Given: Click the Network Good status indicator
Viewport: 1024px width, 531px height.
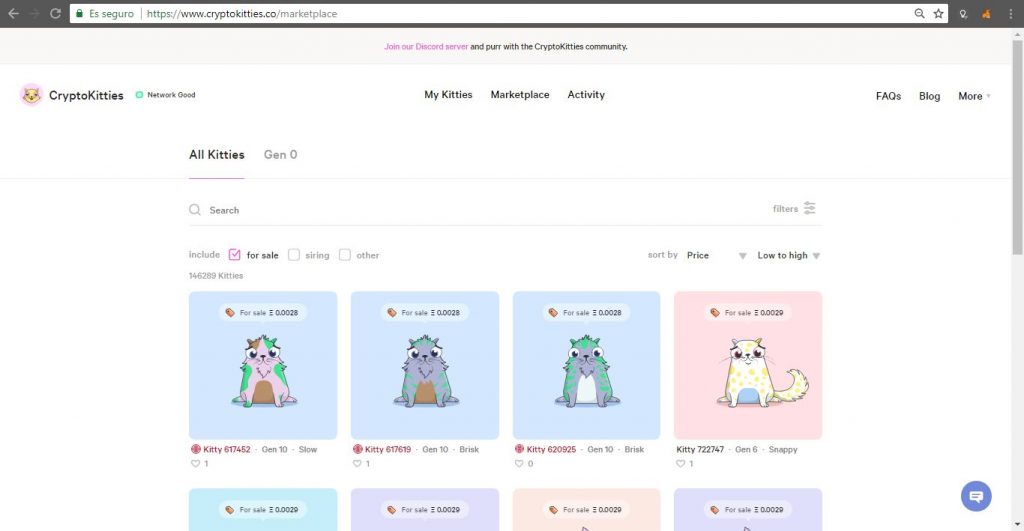Looking at the screenshot, I should (165, 95).
